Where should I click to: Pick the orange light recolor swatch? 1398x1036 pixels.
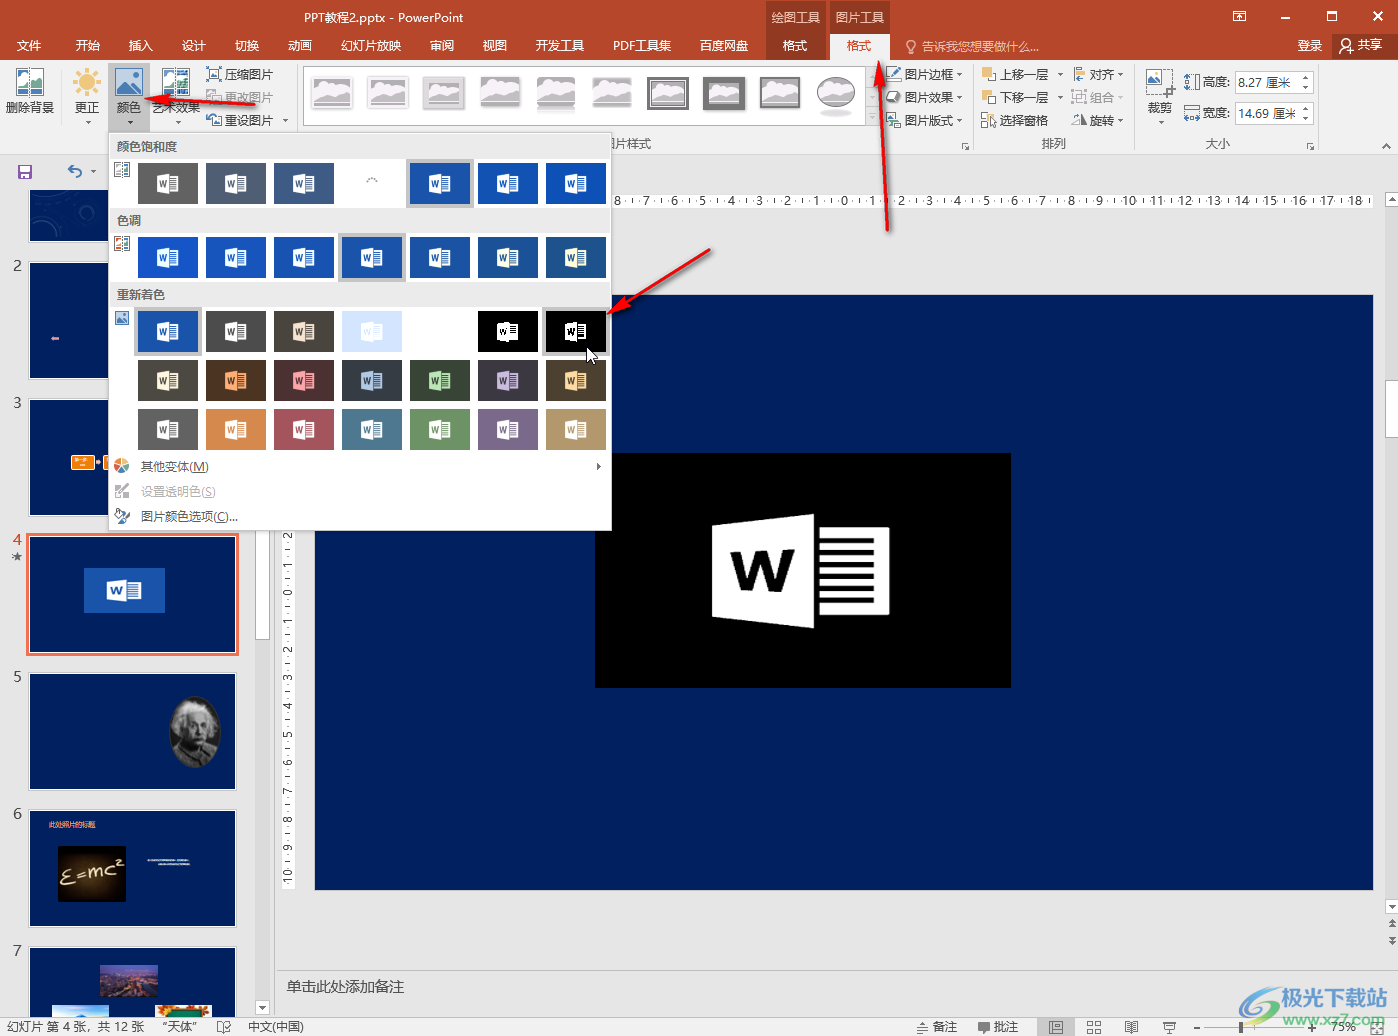tap(236, 429)
